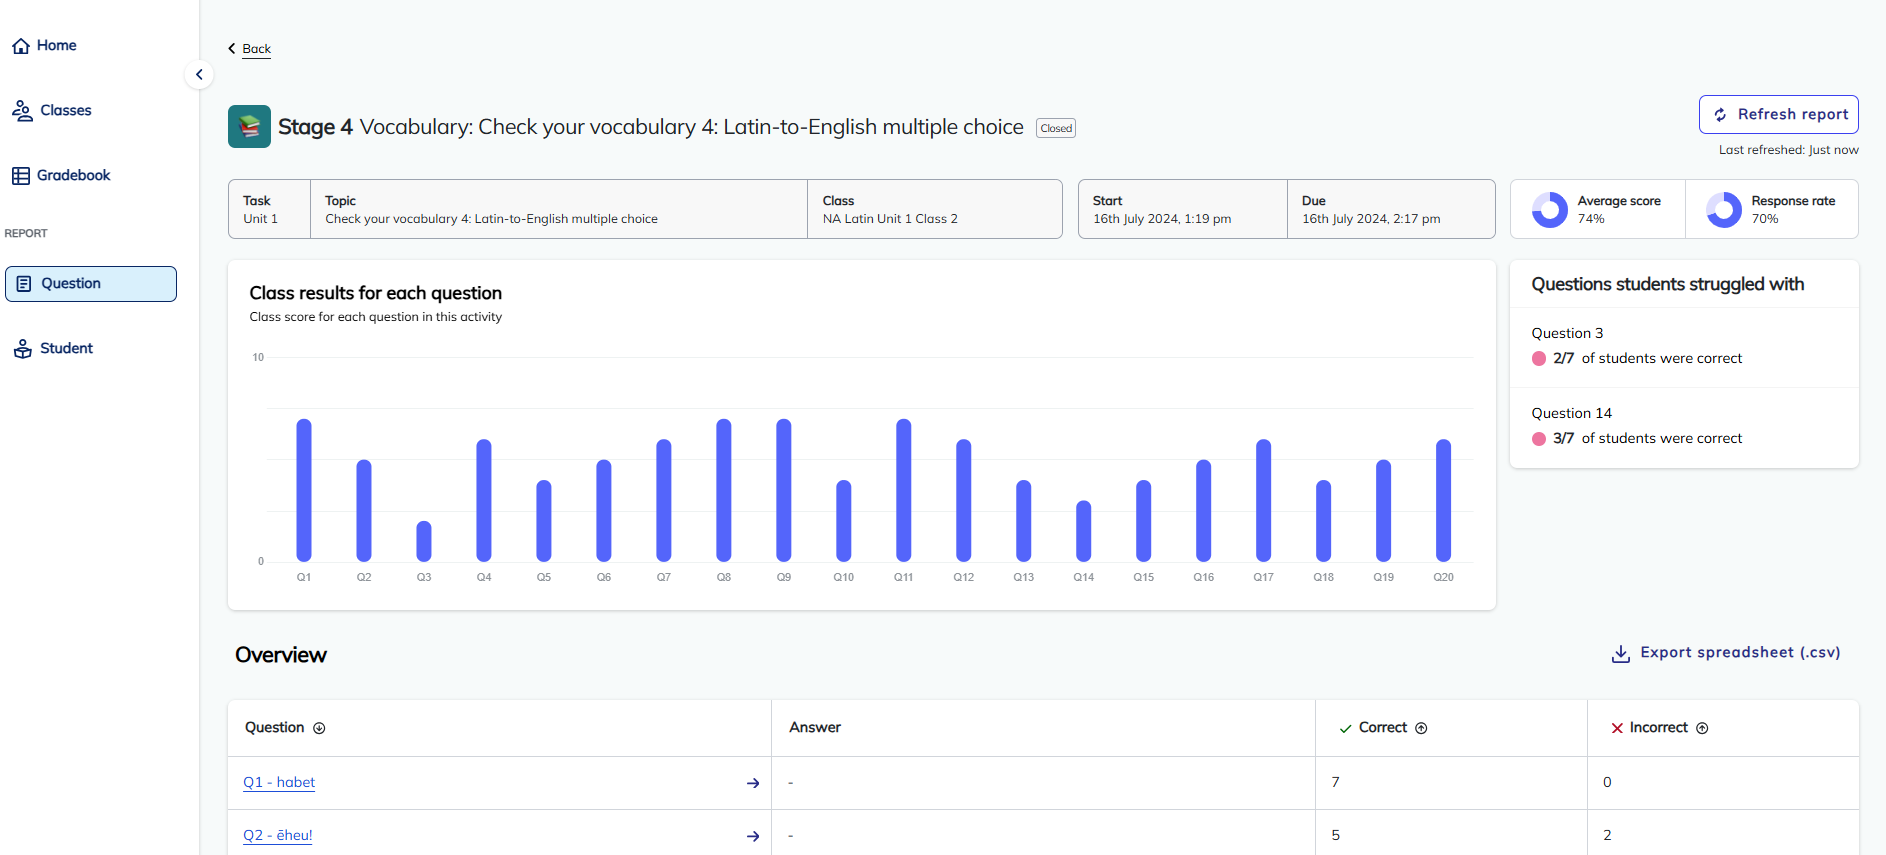Screen dimensions: 1886x855
Task: Click the Closed status badge
Action: [1056, 128]
